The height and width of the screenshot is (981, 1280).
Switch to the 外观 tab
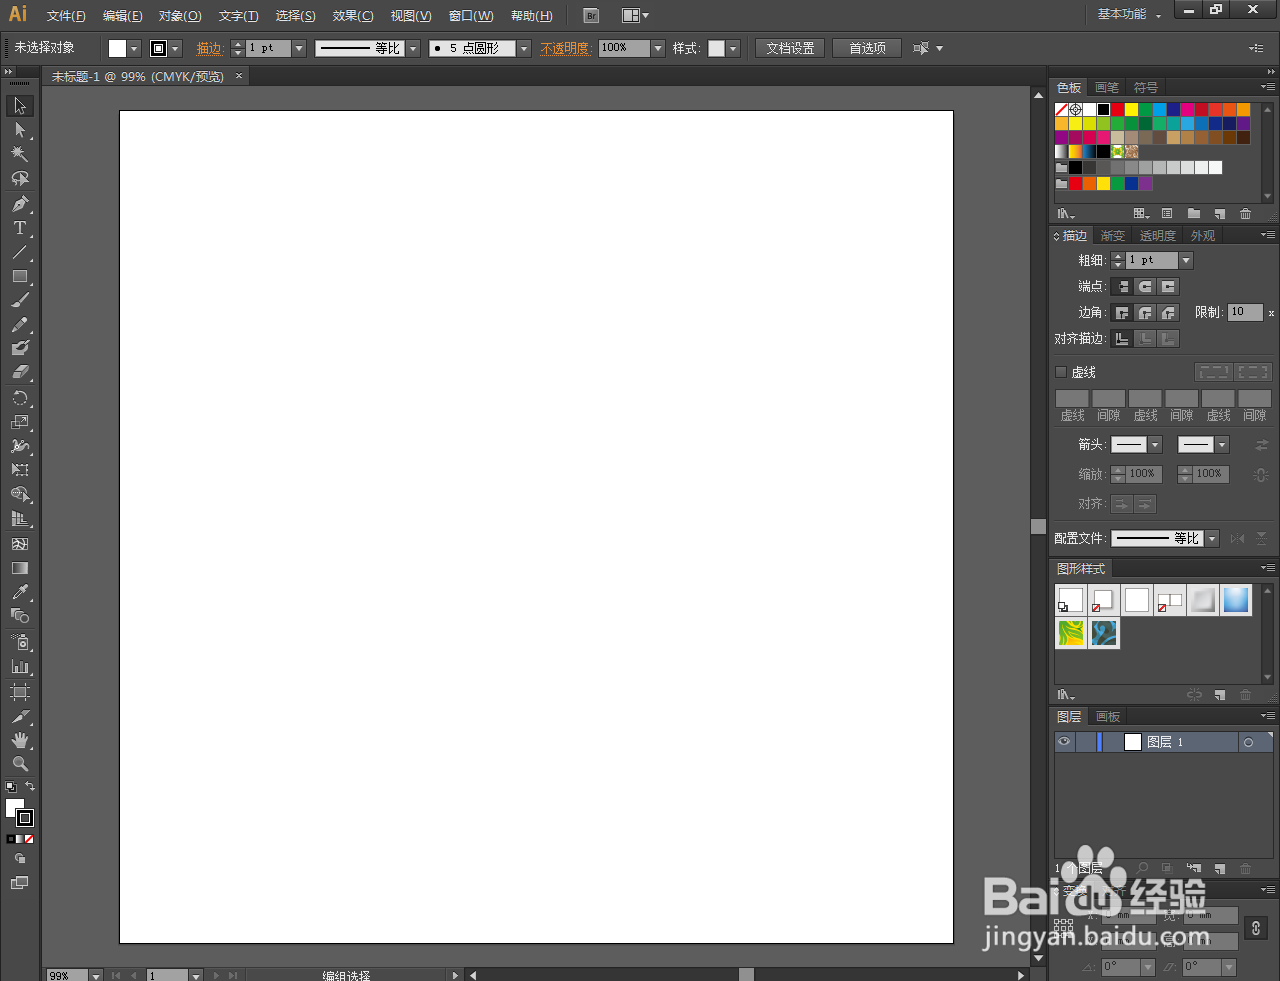pos(1203,236)
